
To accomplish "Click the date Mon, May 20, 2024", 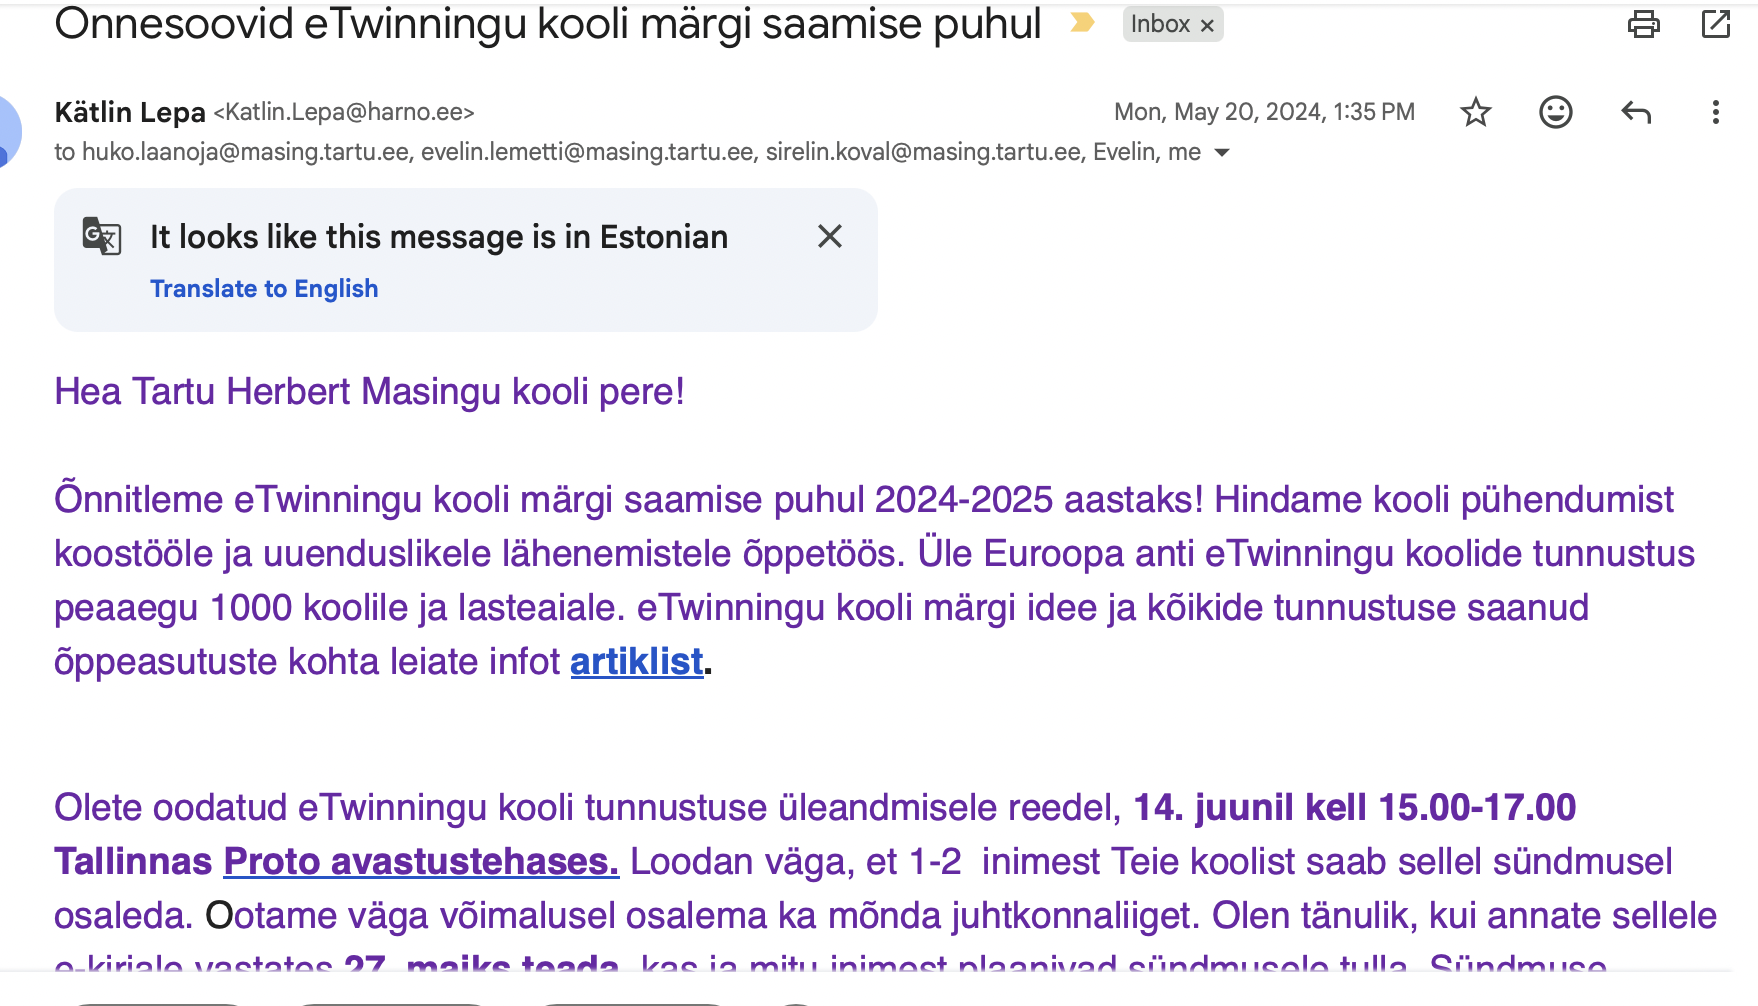I will 1264,112.
